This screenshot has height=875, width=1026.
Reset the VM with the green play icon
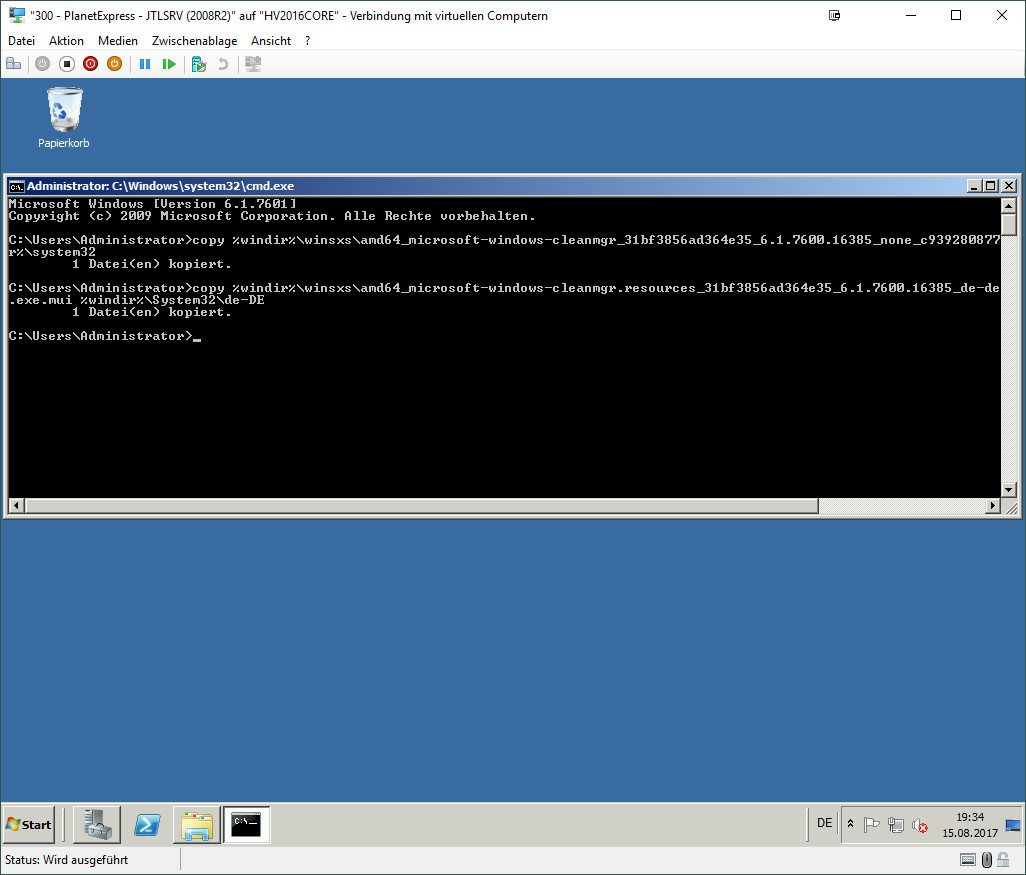point(169,64)
